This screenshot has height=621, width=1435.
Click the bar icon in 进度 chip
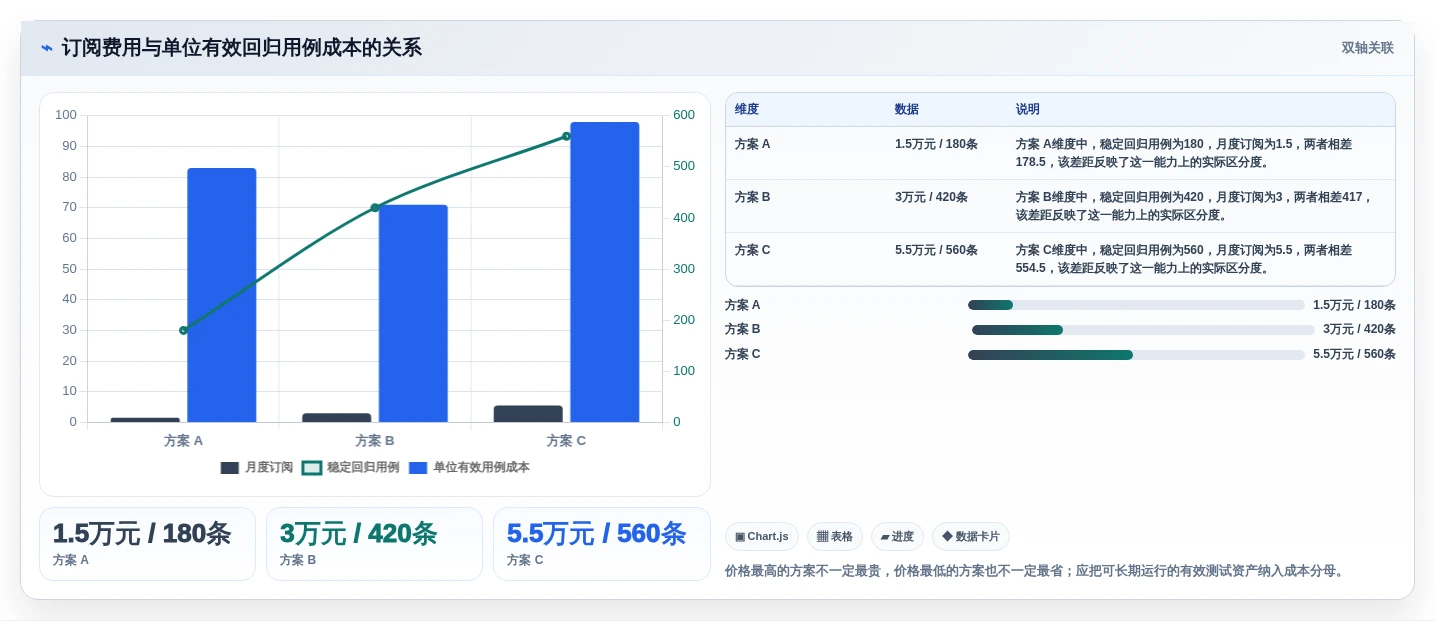885,537
